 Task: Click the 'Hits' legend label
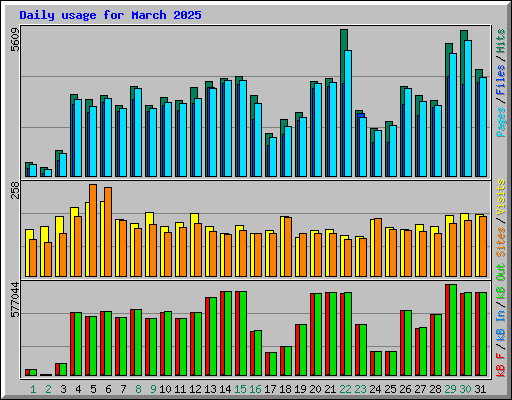[501, 41]
